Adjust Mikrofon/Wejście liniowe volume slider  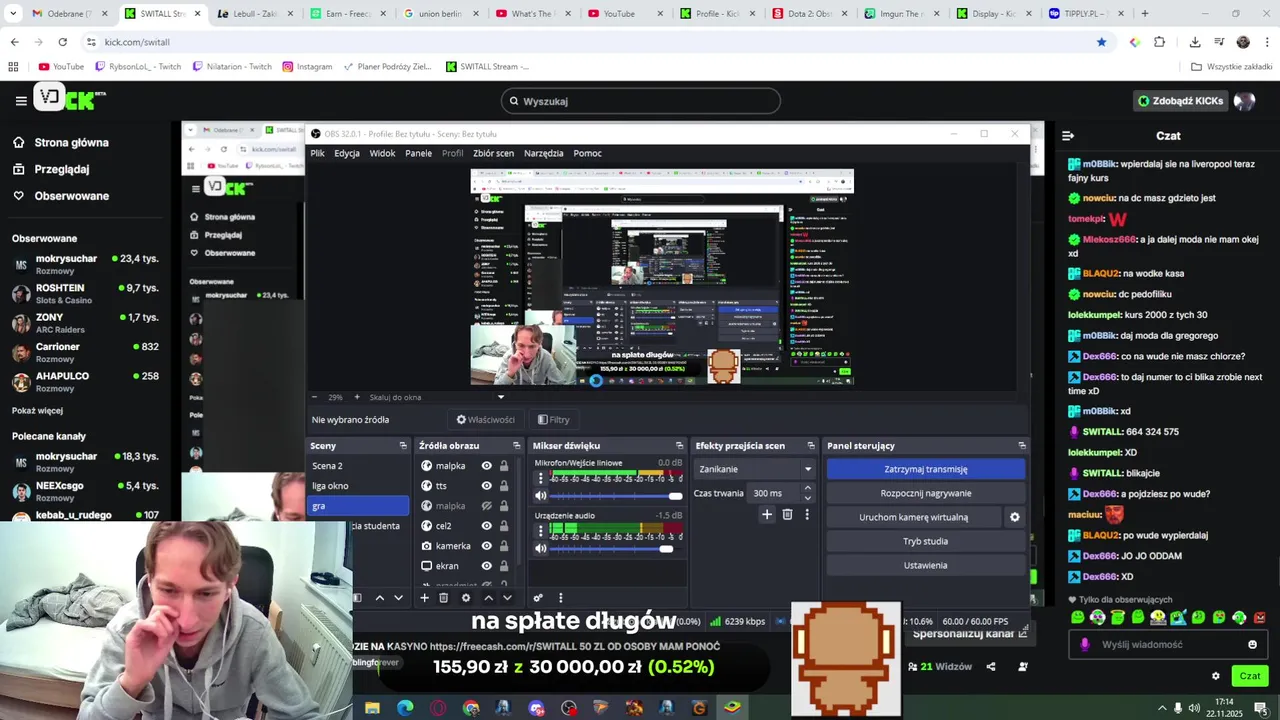tap(617, 496)
